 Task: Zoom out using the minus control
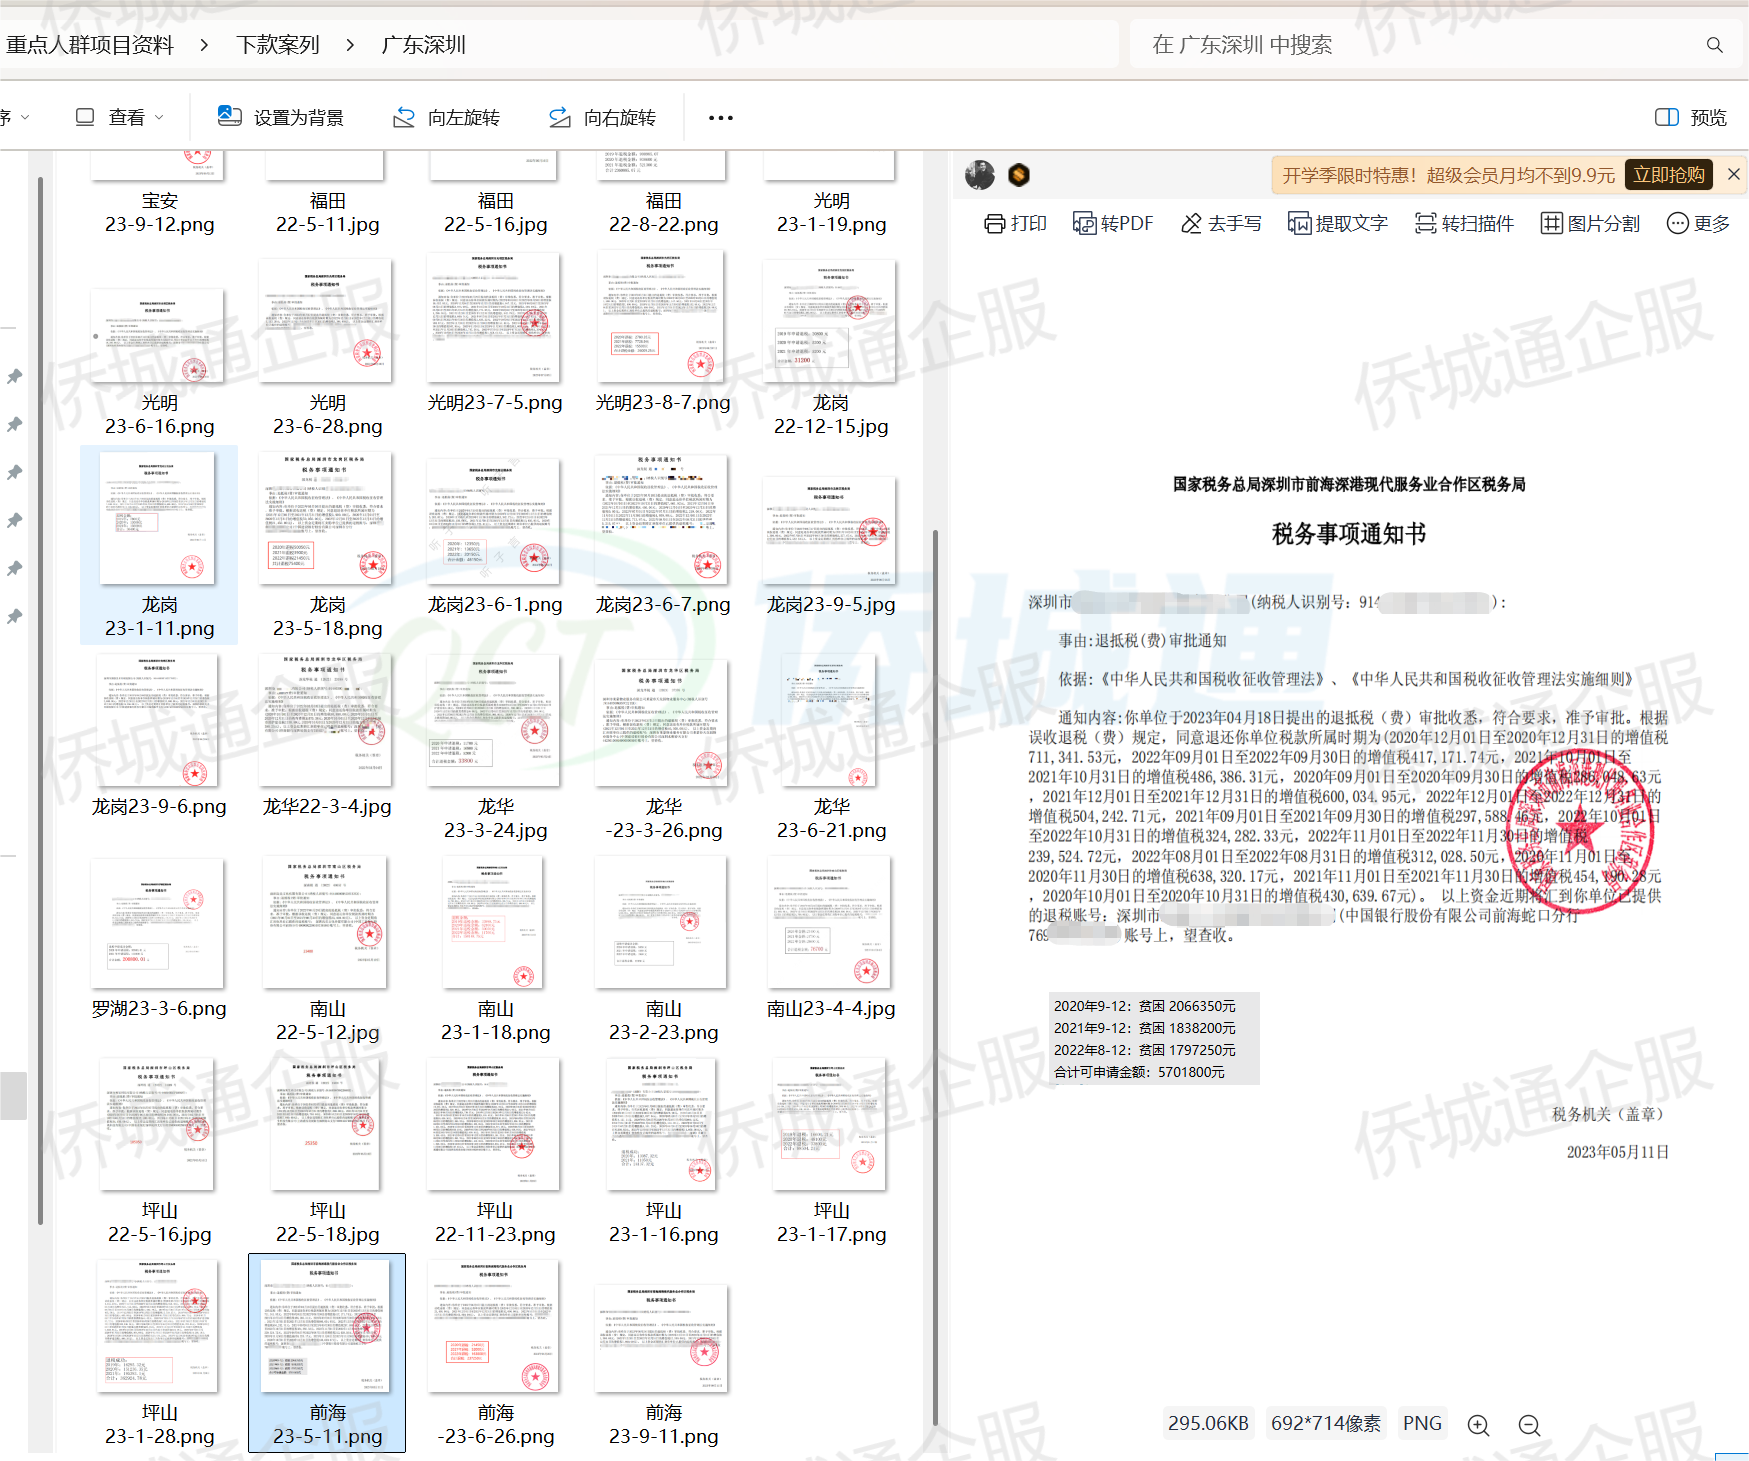(x=1529, y=1425)
